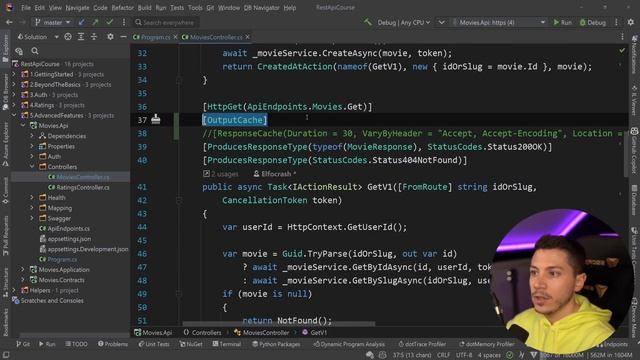Click the UTF-8 encoding indicator
640x360 pixels.
pos(464,355)
